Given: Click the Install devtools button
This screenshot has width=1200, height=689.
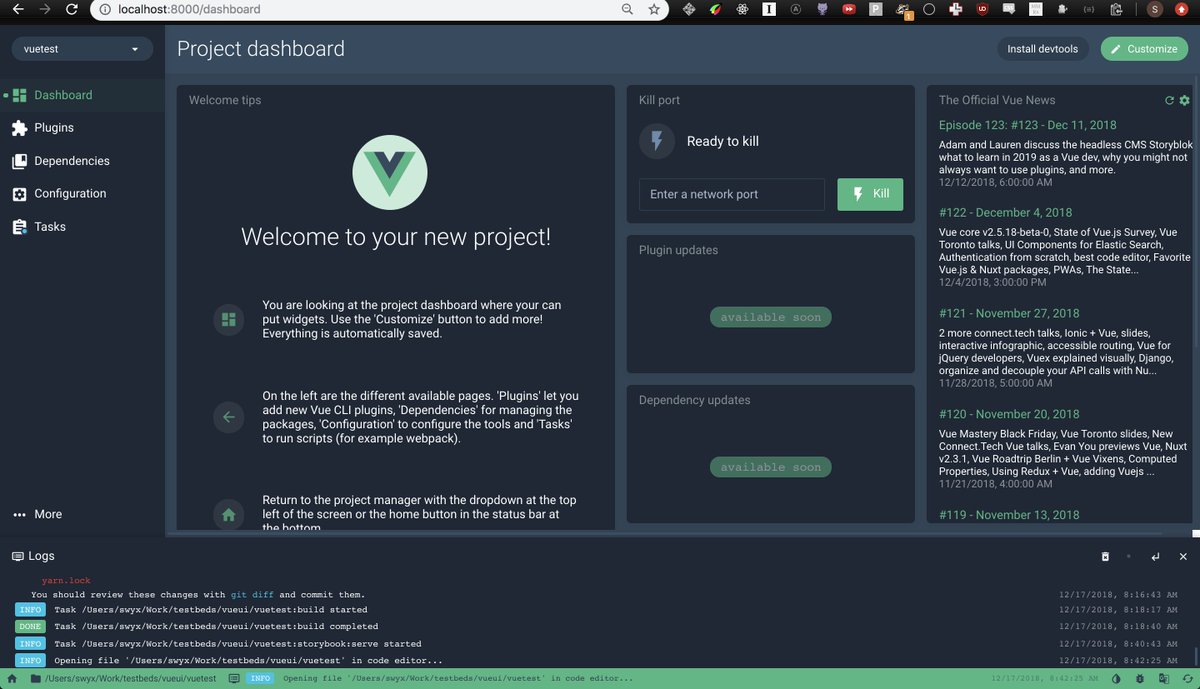Looking at the screenshot, I should tap(1043, 48).
